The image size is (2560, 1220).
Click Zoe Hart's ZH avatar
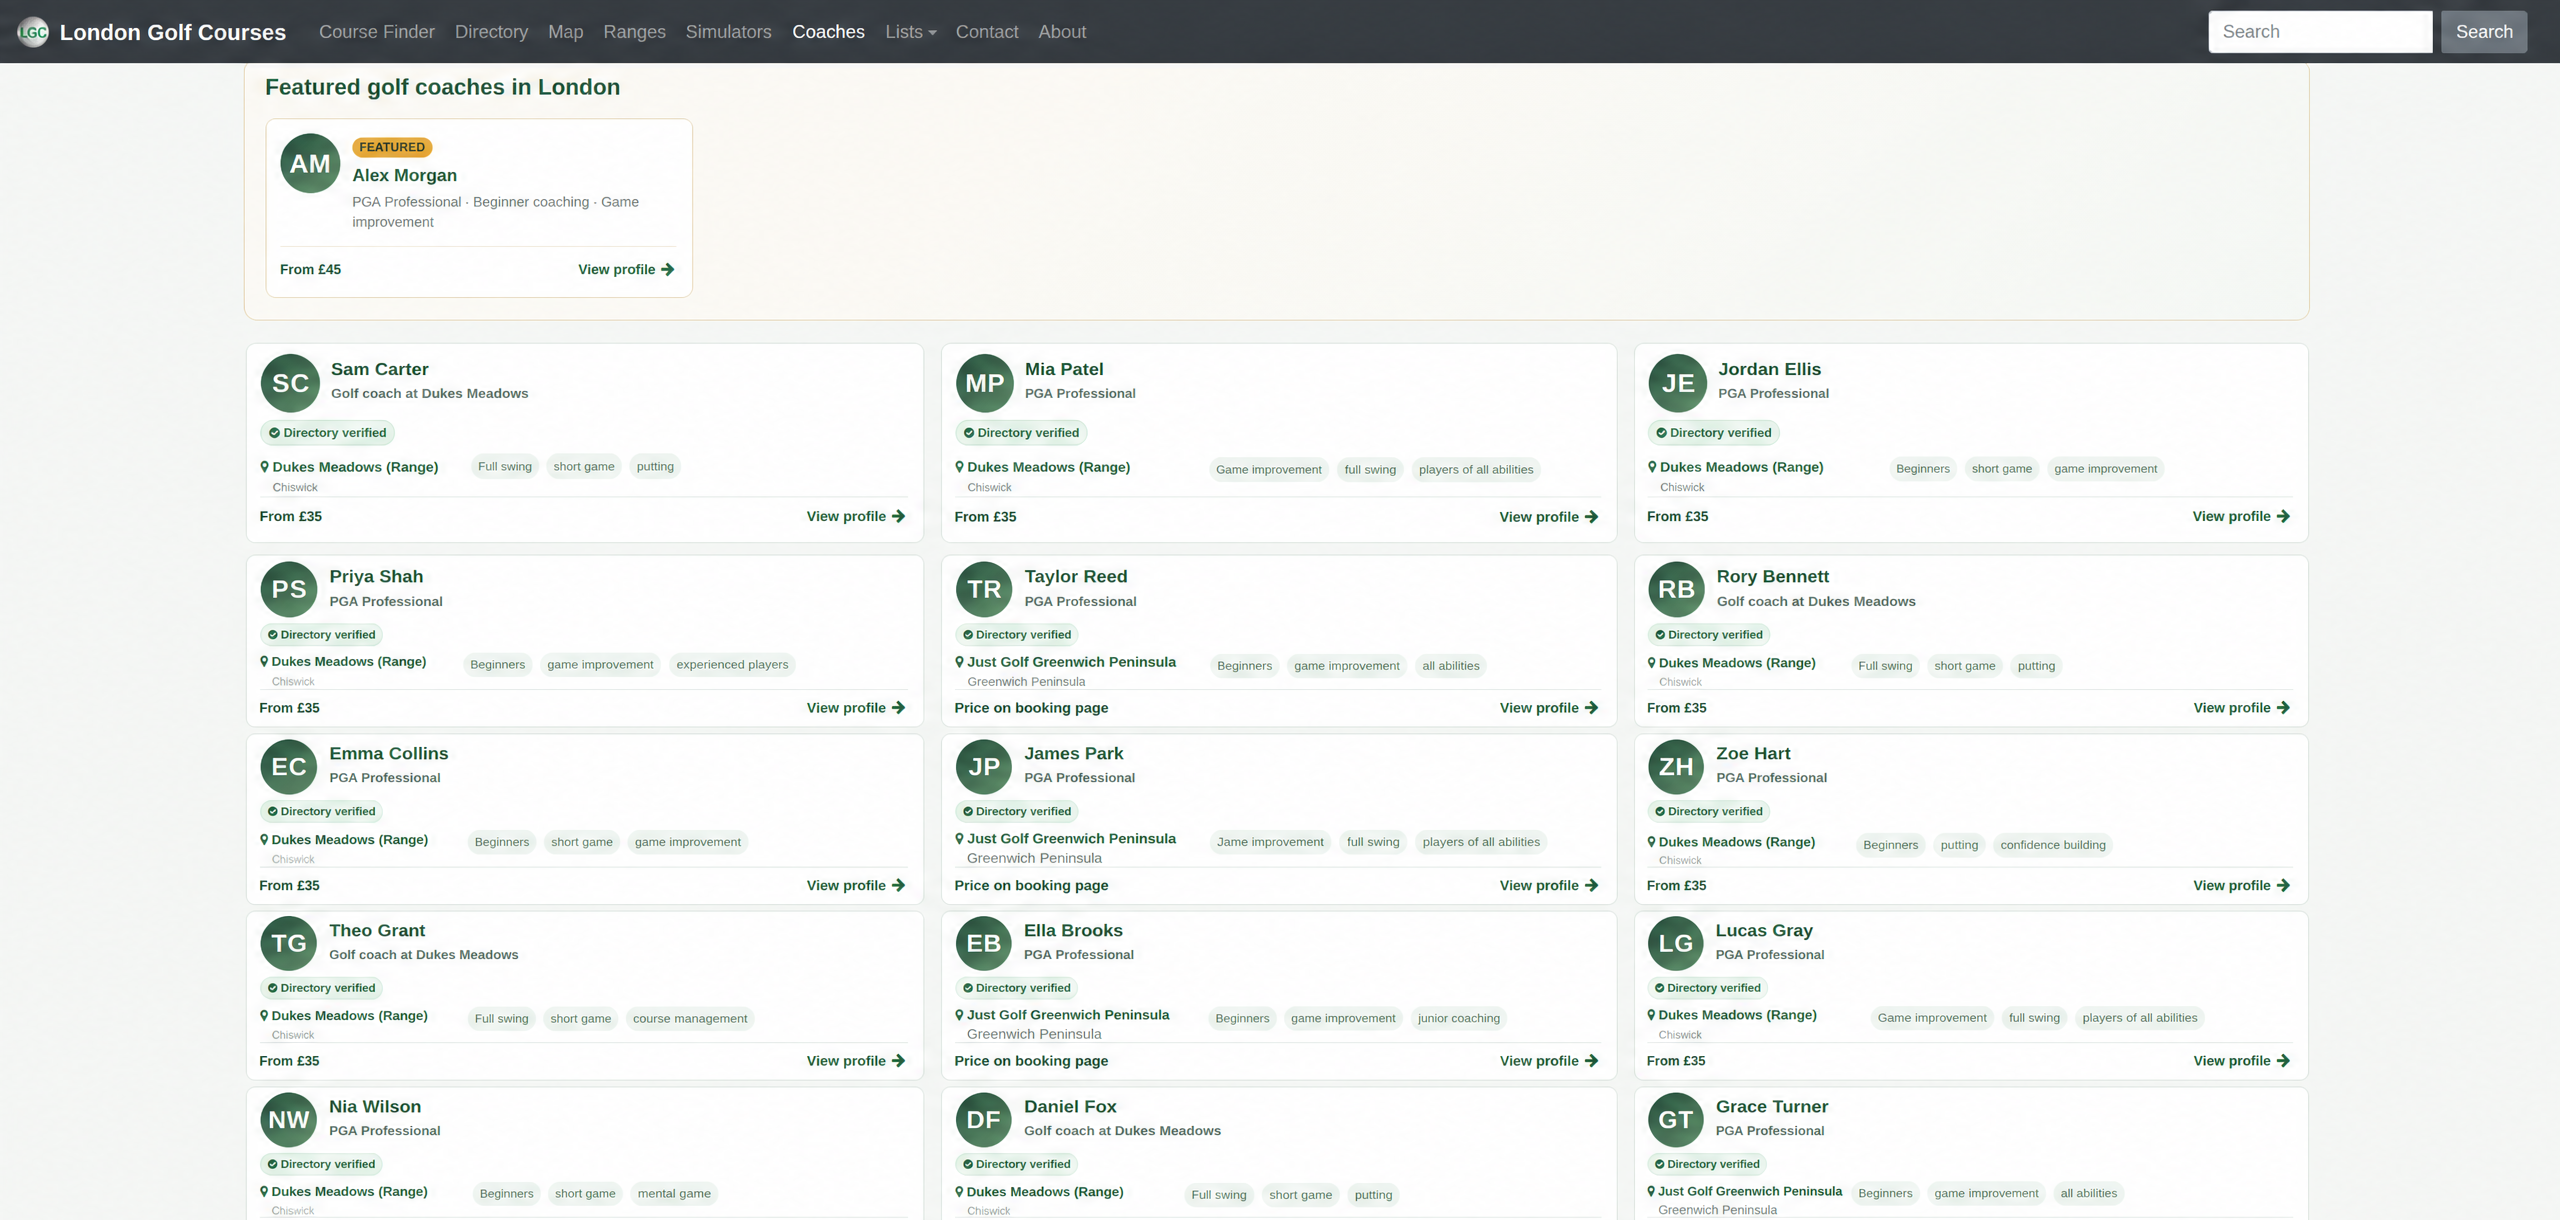click(1676, 767)
